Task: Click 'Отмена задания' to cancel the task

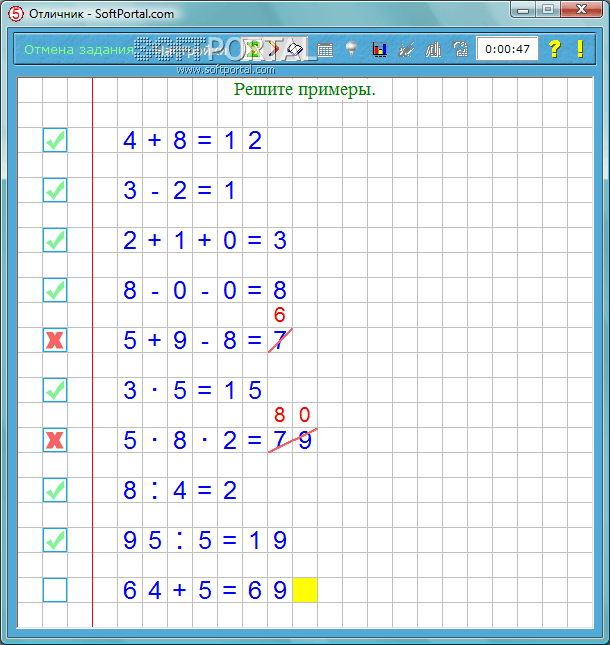Action: (x=79, y=50)
